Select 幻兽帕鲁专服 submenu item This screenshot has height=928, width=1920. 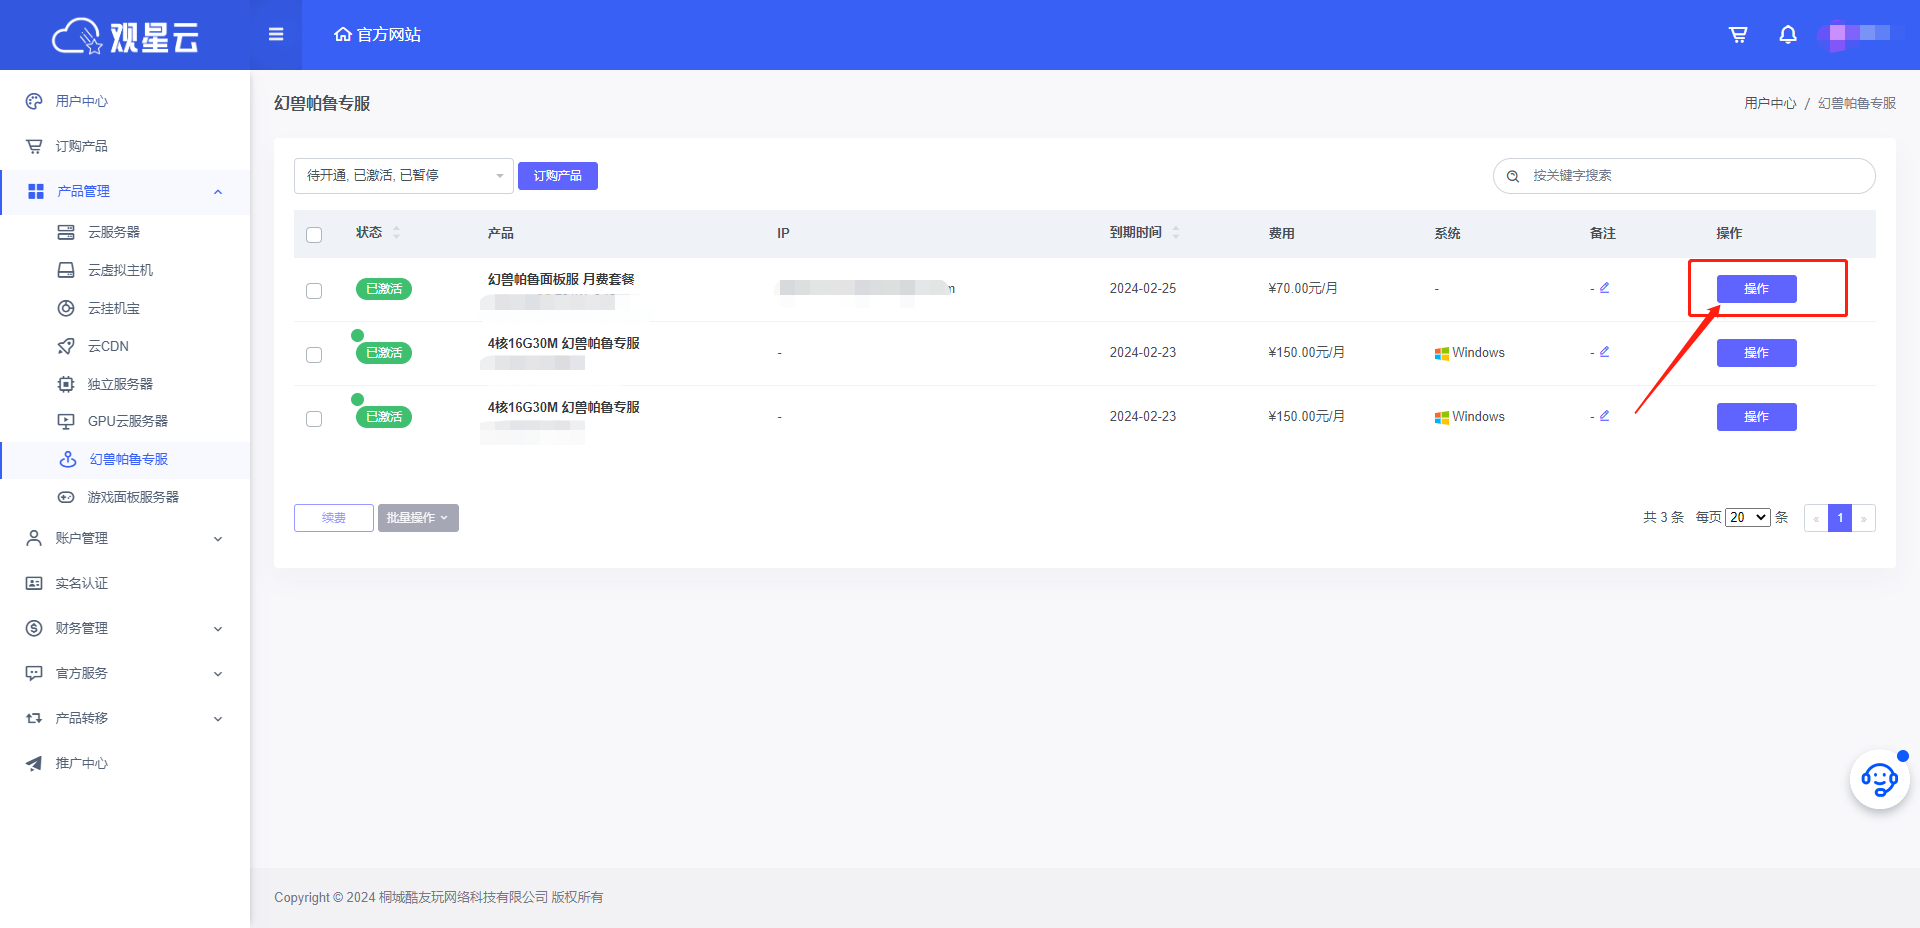(x=125, y=459)
